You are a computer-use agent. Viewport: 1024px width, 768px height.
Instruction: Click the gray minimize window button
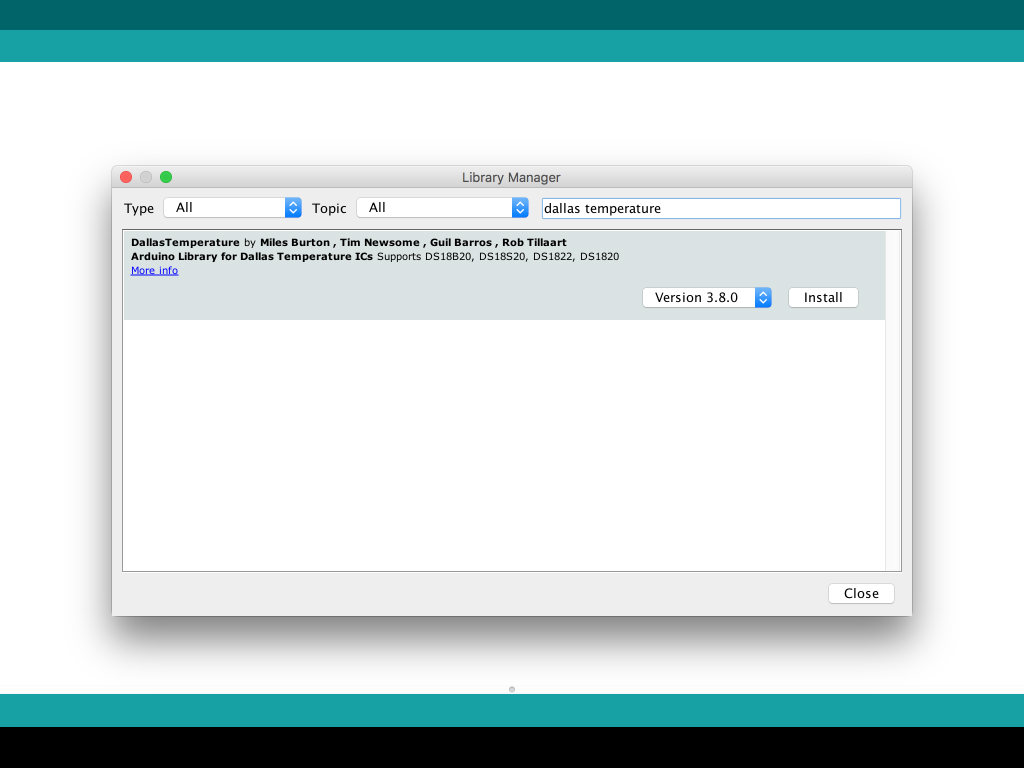(146, 177)
